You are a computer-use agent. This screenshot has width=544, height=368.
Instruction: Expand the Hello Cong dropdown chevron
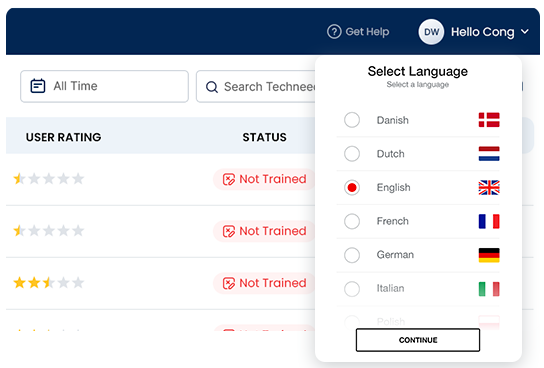click(525, 32)
